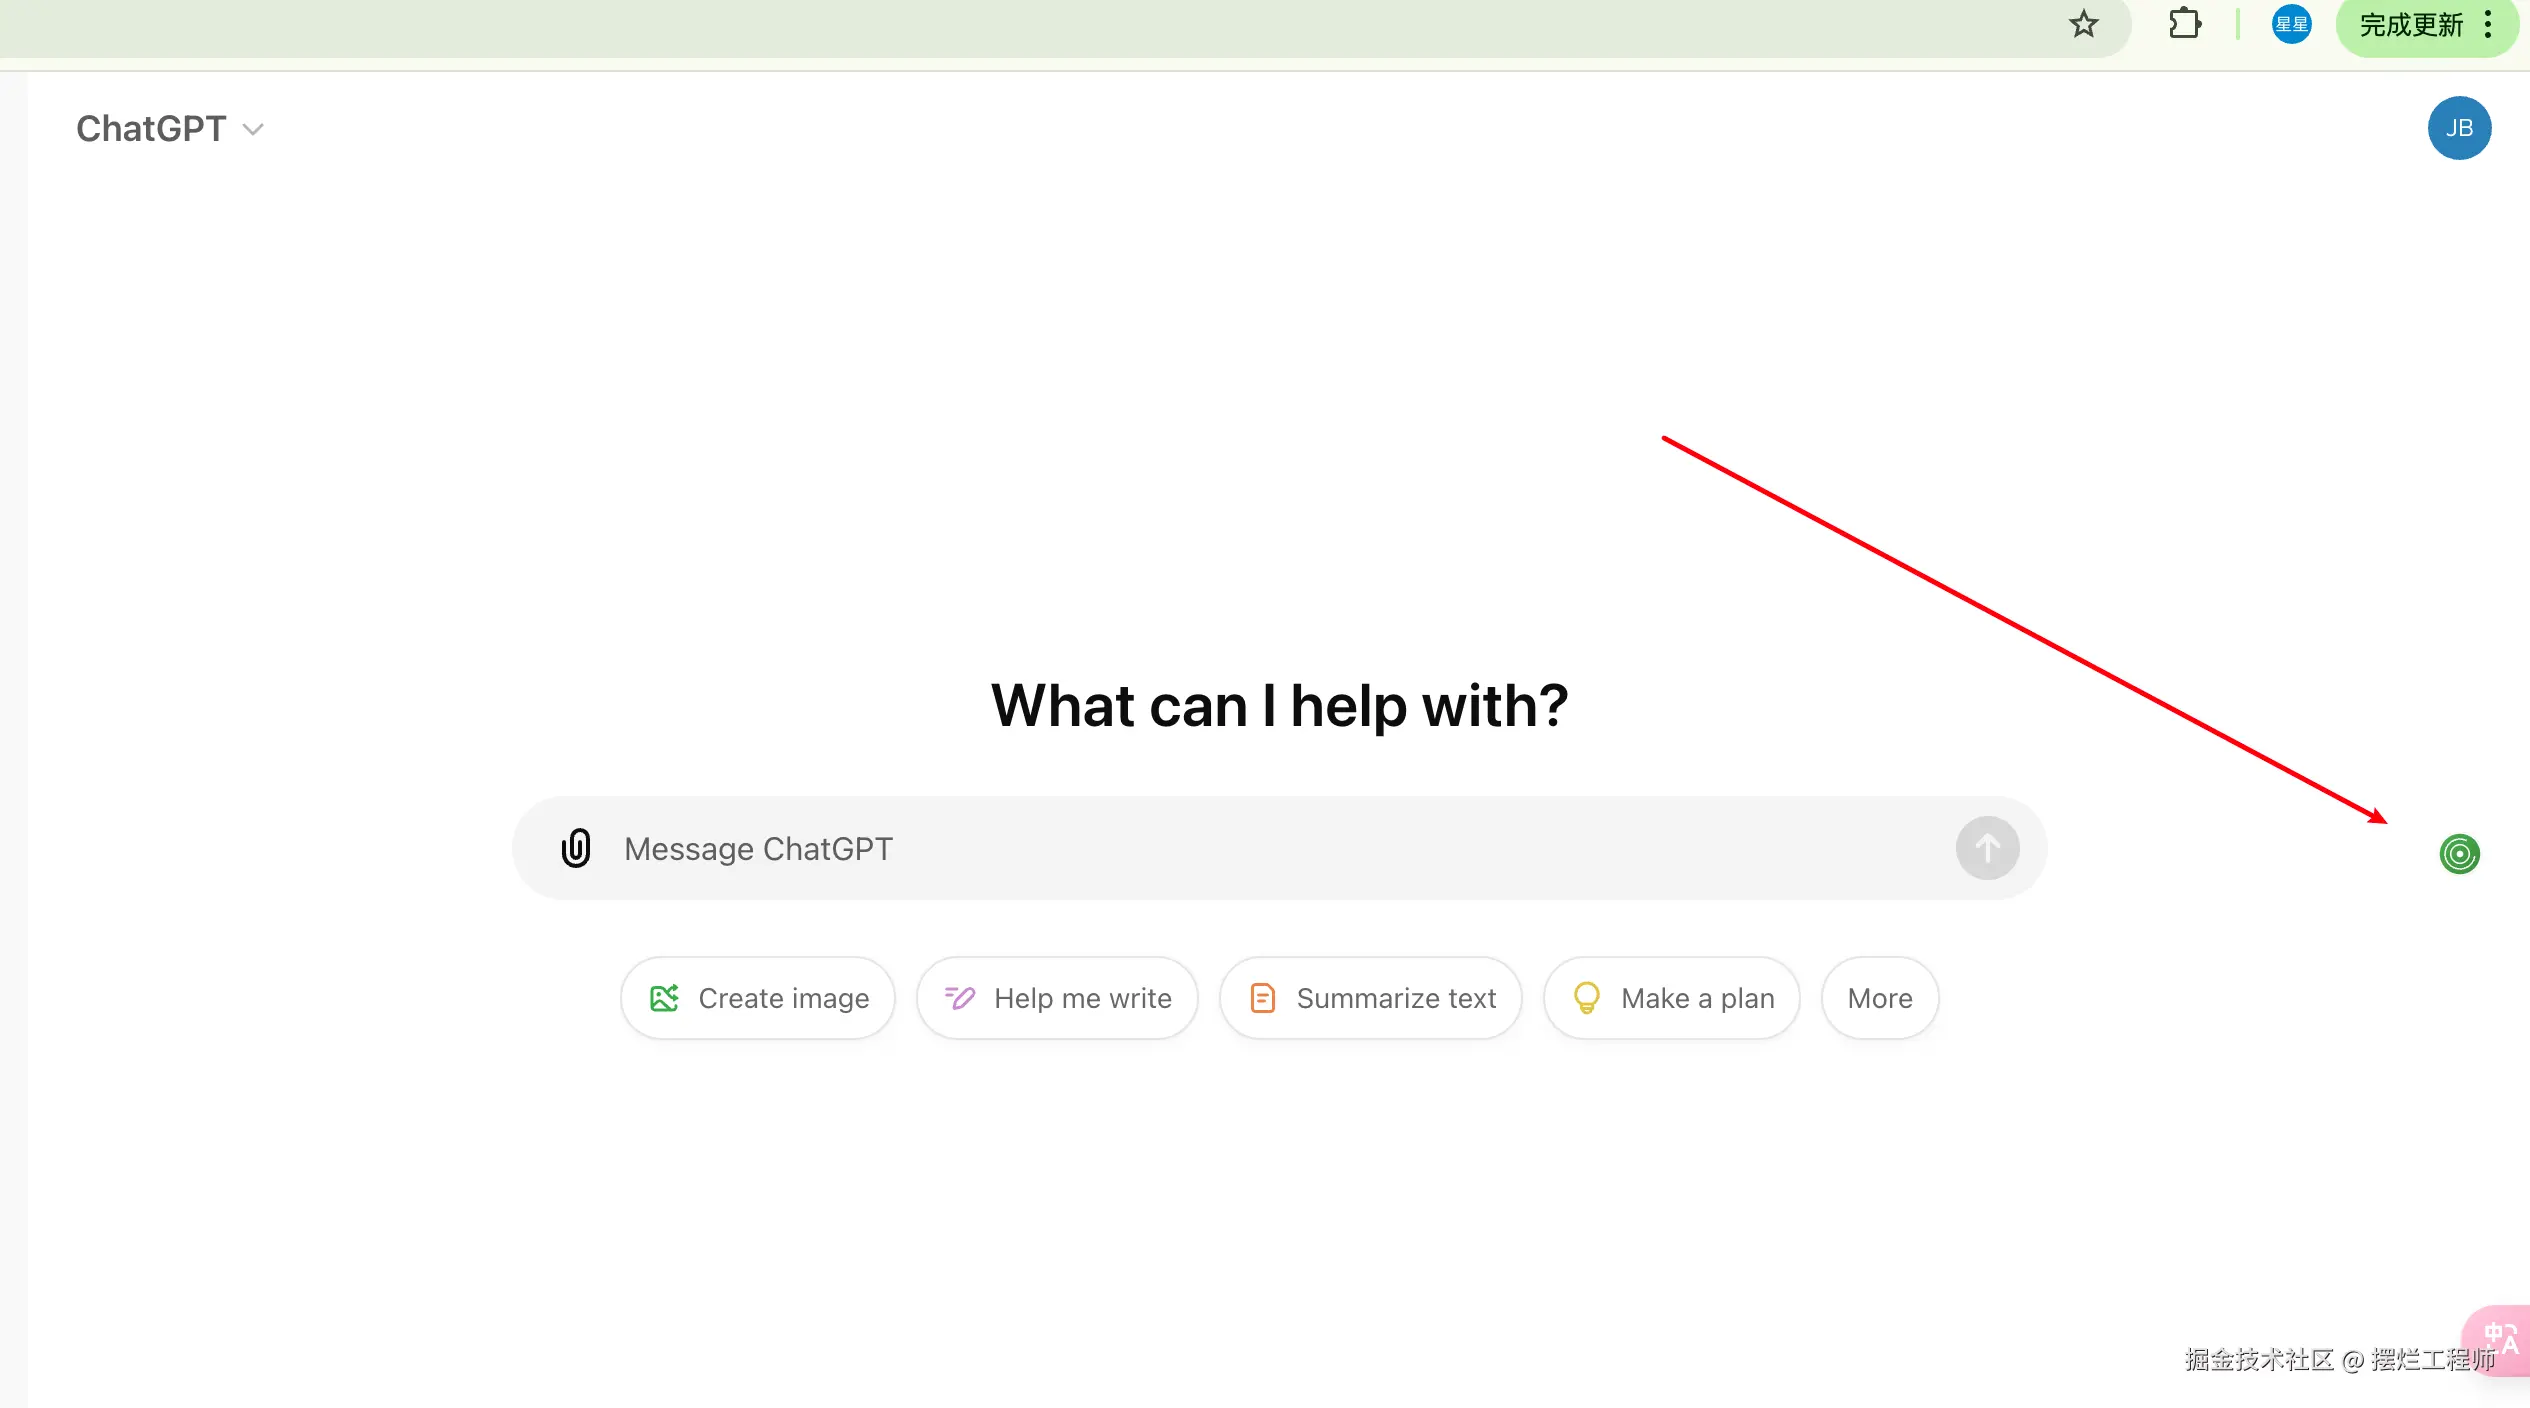Choose the Make a plan suggestion
The width and height of the screenshot is (2530, 1408).
pos(1672,998)
